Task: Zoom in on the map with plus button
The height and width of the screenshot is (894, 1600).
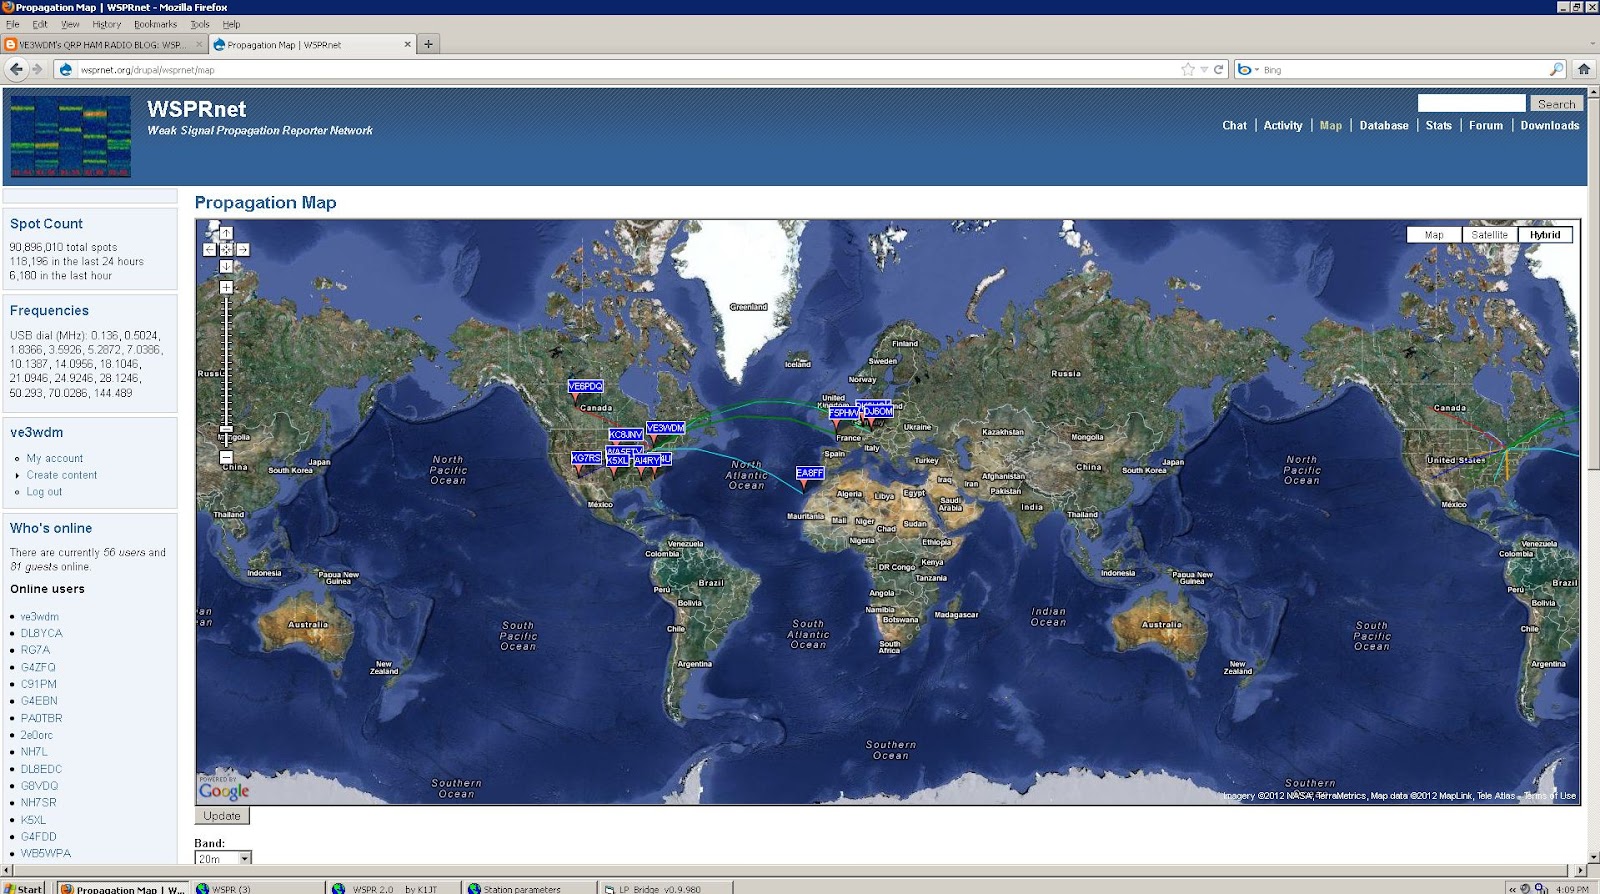Action: [226, 287]
